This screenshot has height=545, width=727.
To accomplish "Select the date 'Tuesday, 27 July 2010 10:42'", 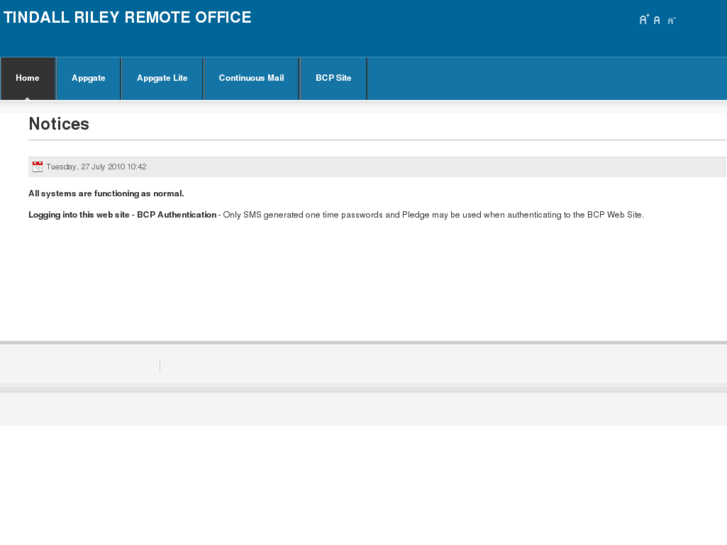I will [96, 167].
